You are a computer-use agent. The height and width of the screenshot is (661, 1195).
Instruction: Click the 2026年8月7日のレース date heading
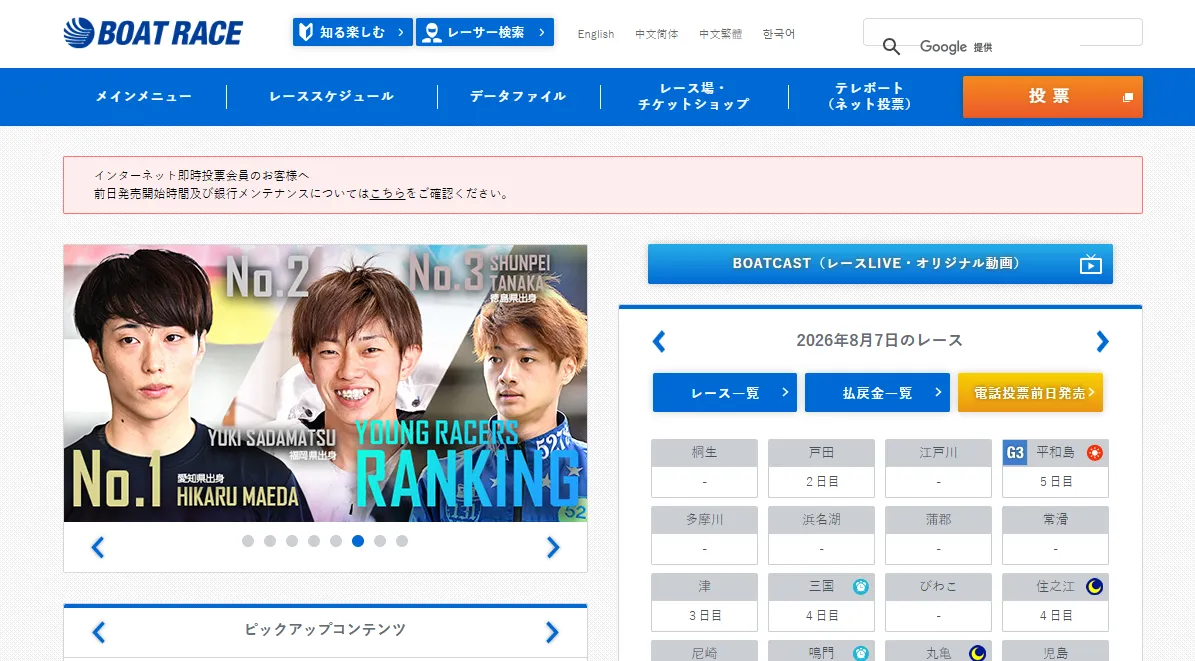coord(879,341)
